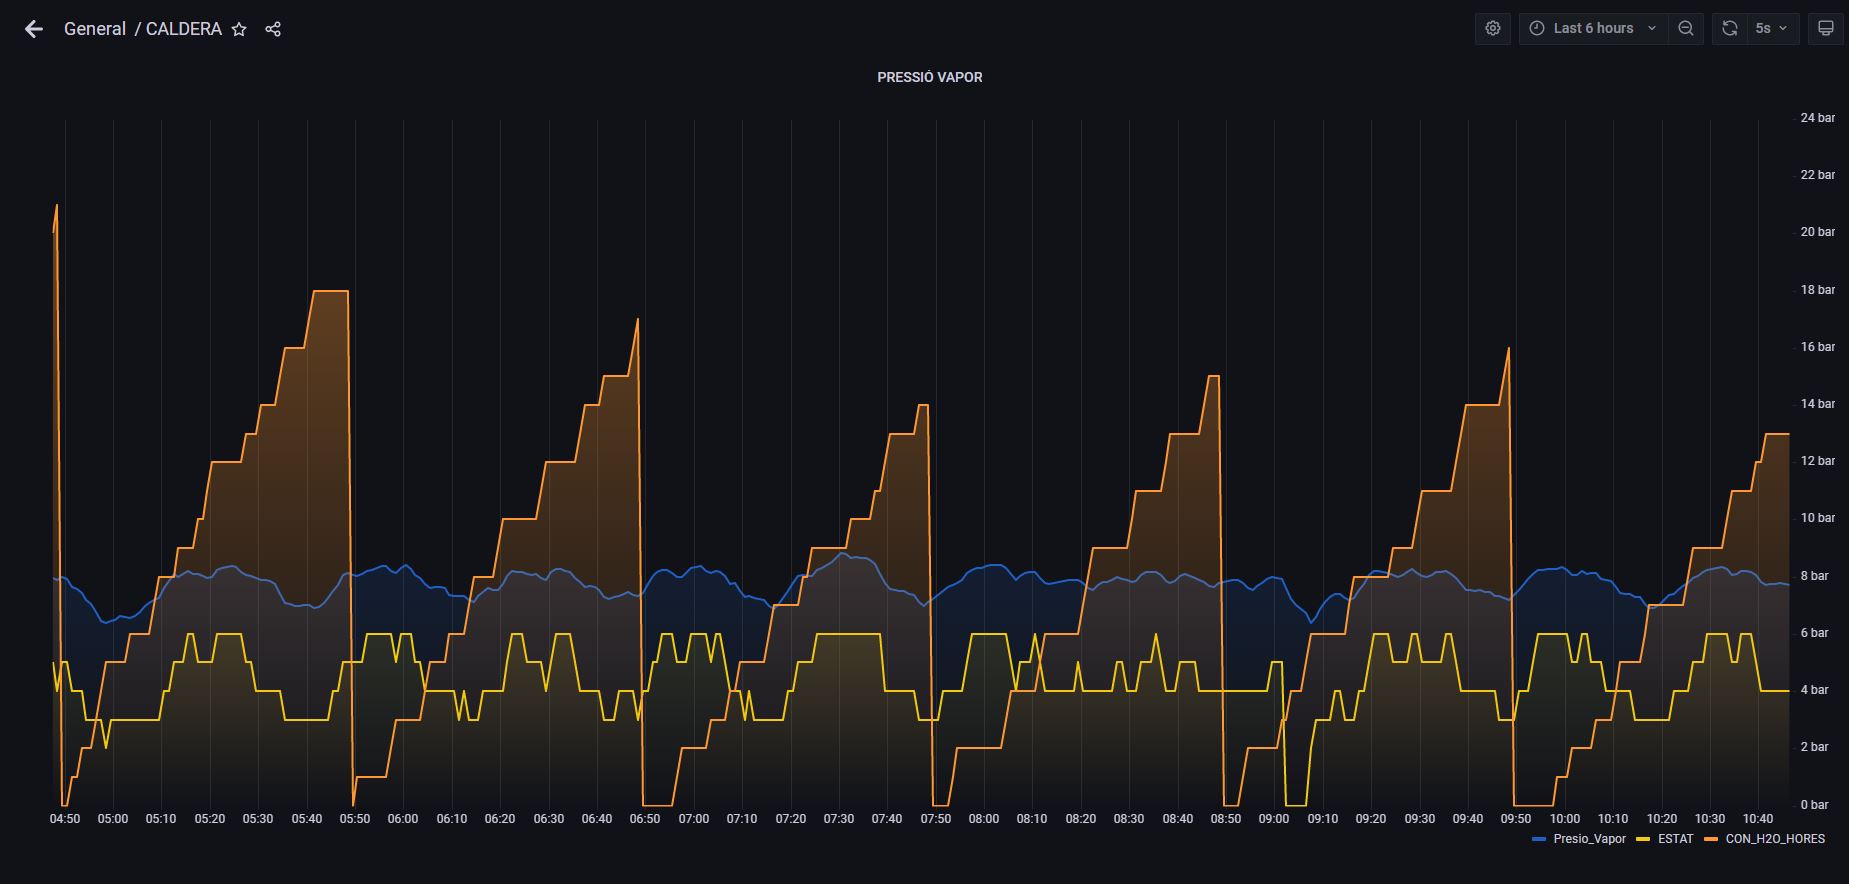Toggle ESTAT series visibility in legend
1849x884 pixels.
1675,839
